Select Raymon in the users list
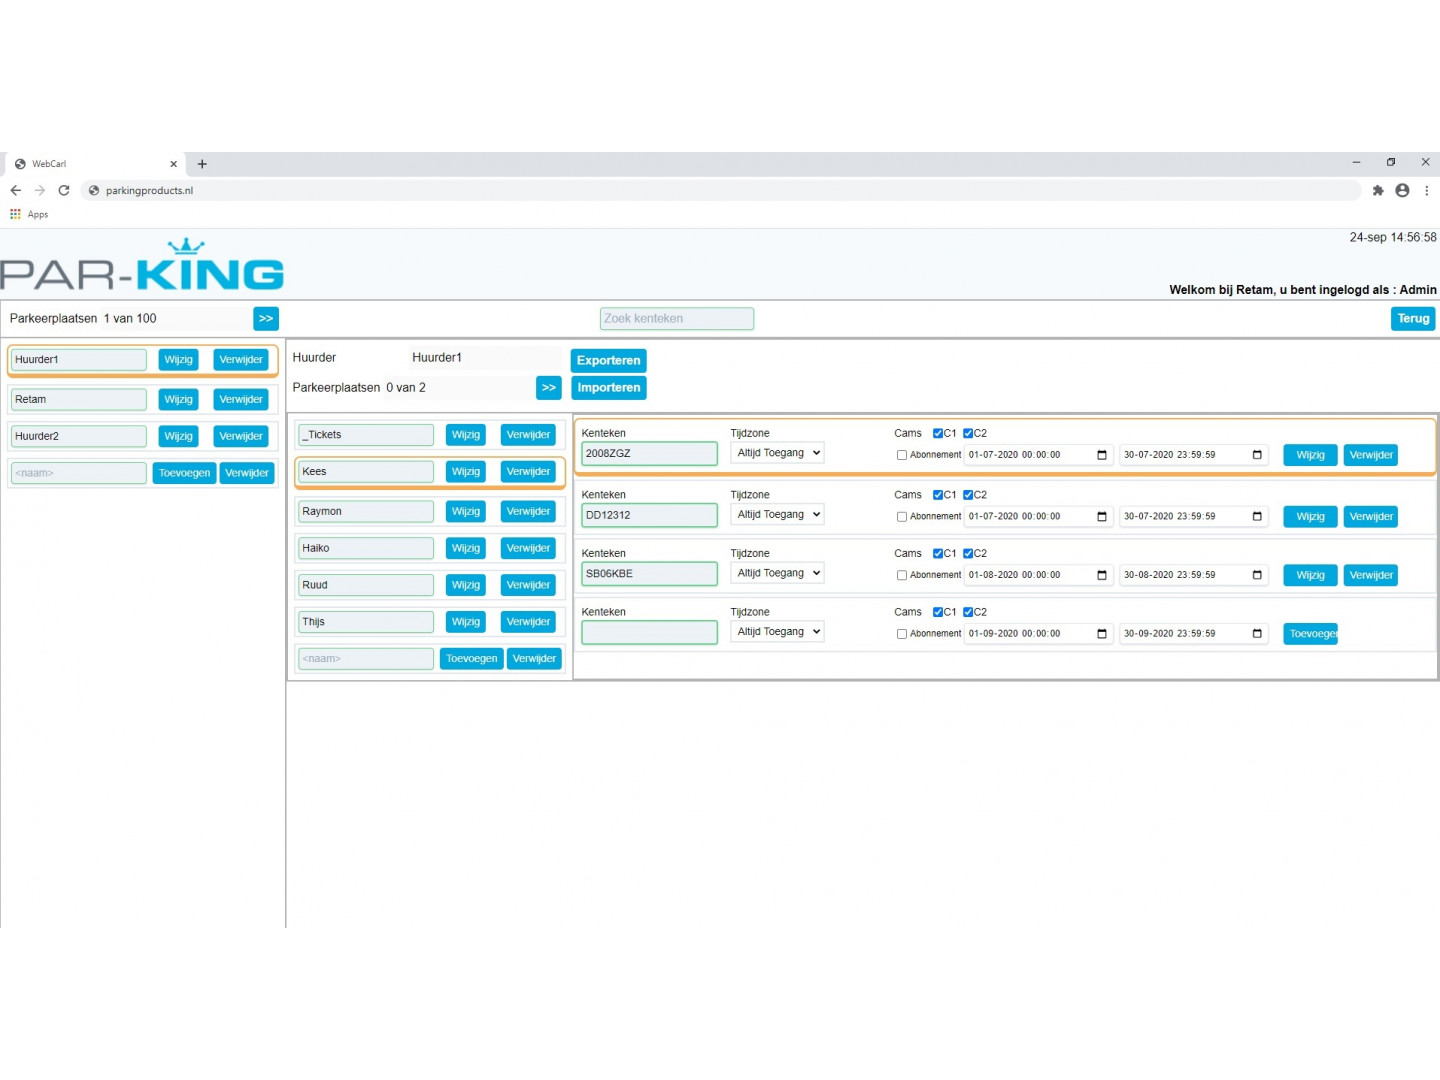Screen dimensions: 1440x1080 pyautogui.click(x=366, y=512)
